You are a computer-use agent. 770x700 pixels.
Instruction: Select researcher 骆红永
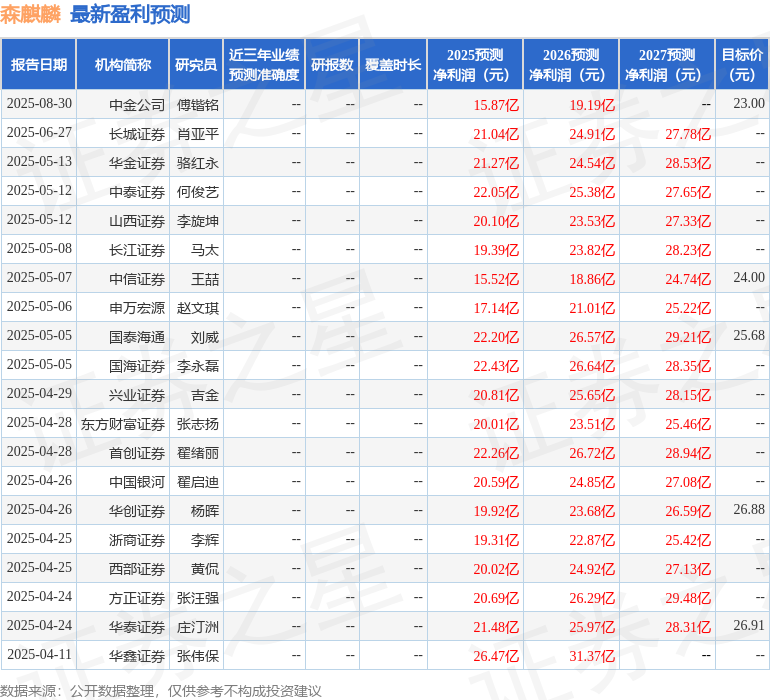[197, 163]
